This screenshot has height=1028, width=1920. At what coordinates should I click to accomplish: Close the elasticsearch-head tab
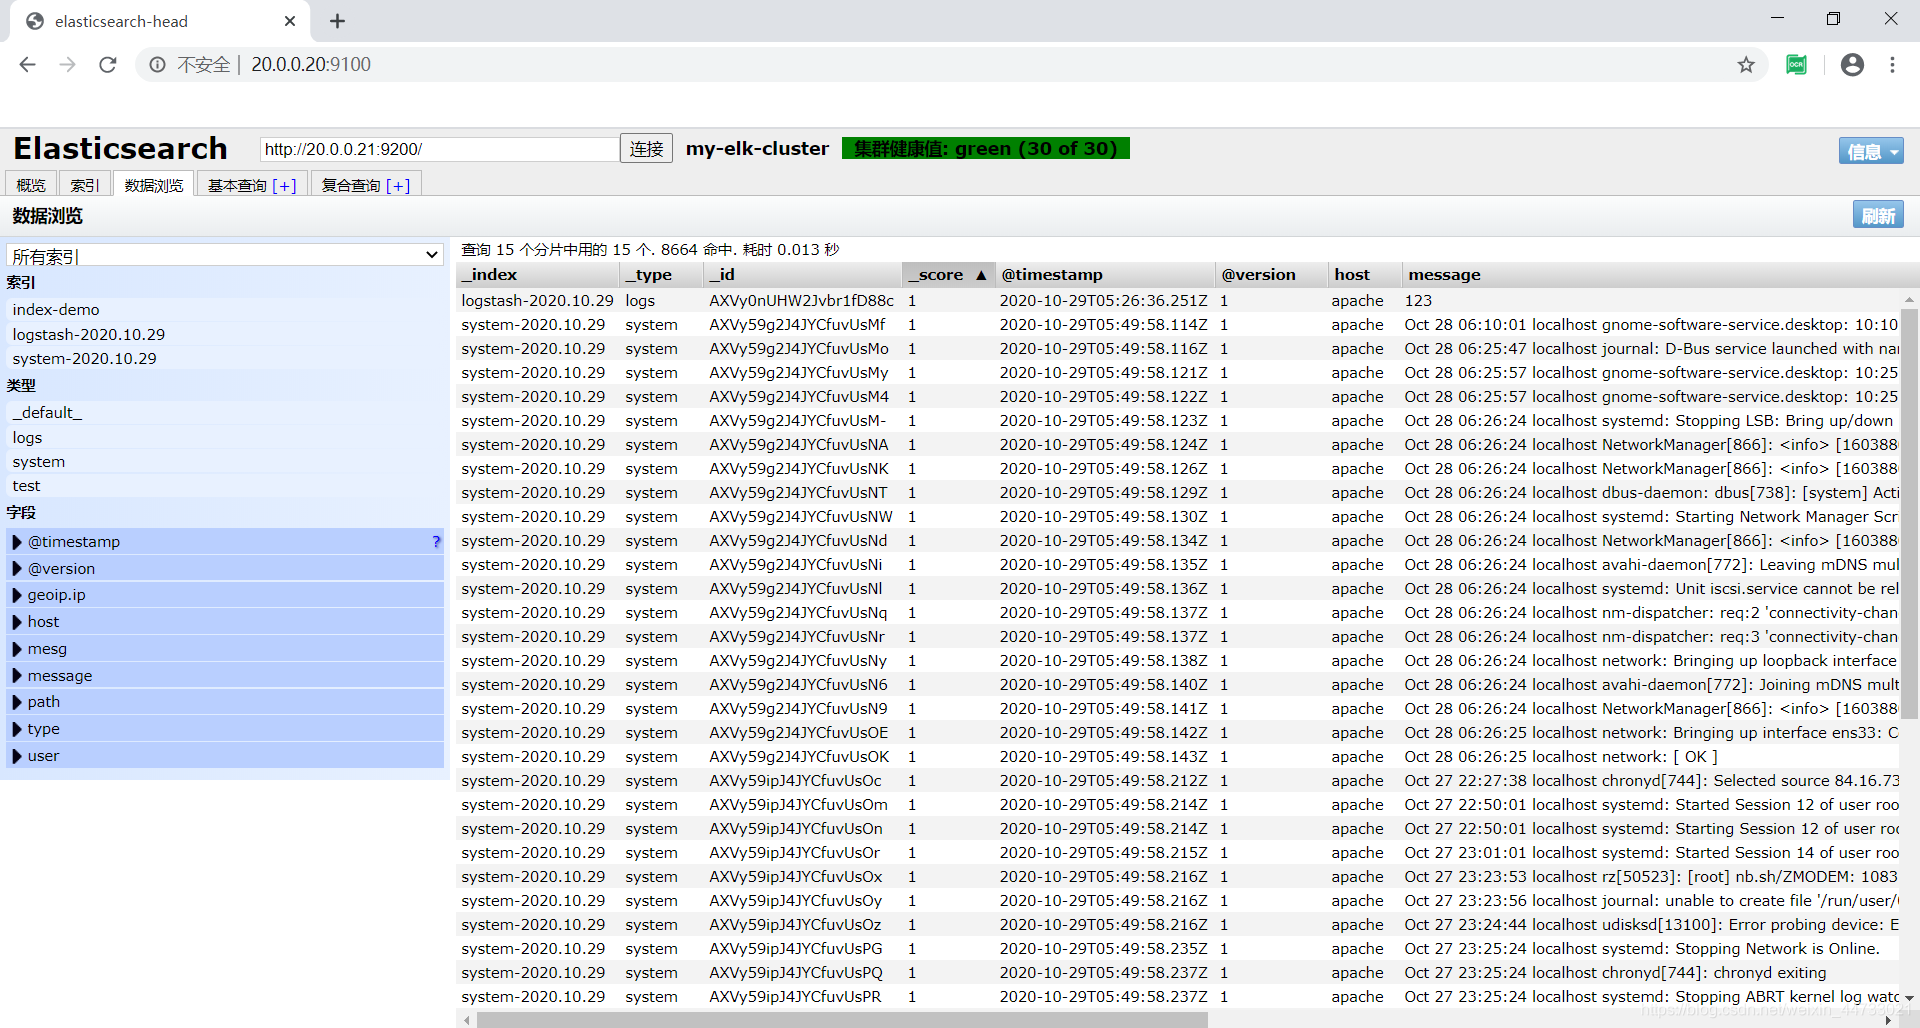[290, 21]
